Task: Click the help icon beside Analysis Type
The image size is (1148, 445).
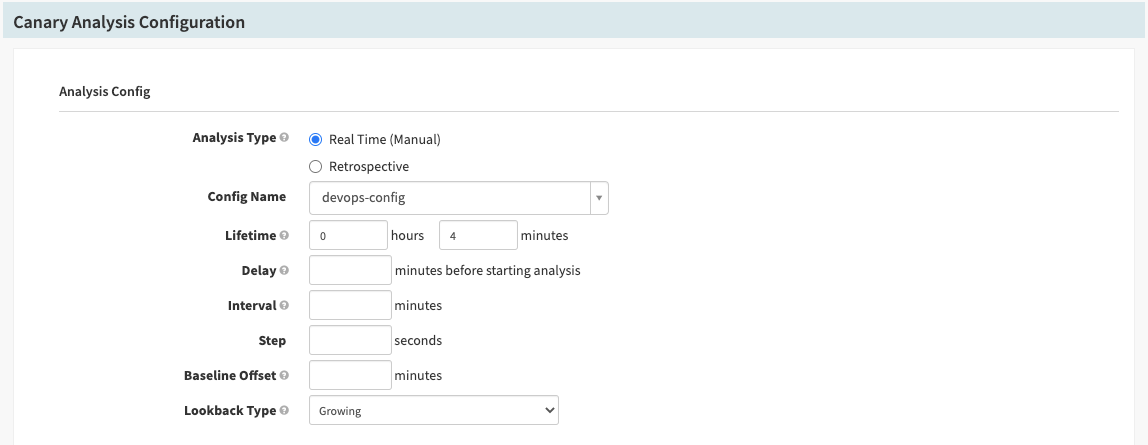Action: (x=285, y=138)
